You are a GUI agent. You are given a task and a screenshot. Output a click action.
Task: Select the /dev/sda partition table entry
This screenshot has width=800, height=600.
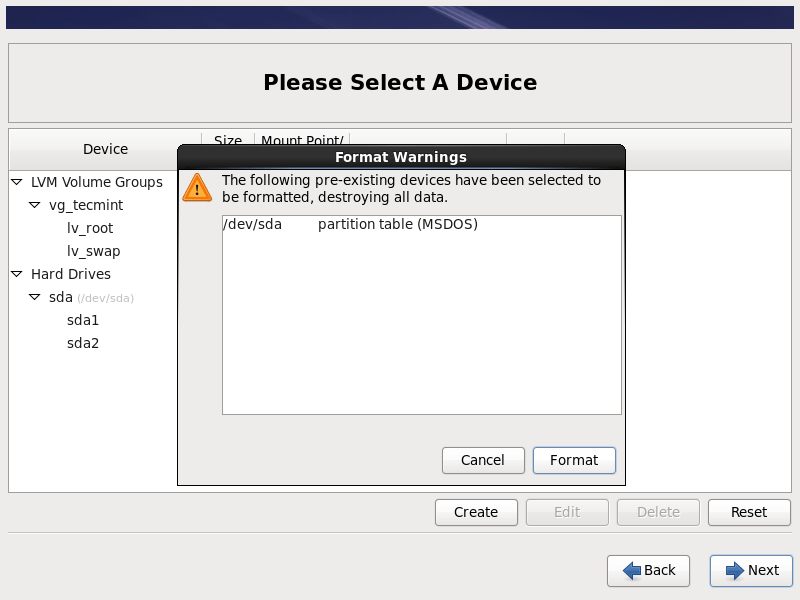pos(350,224)
